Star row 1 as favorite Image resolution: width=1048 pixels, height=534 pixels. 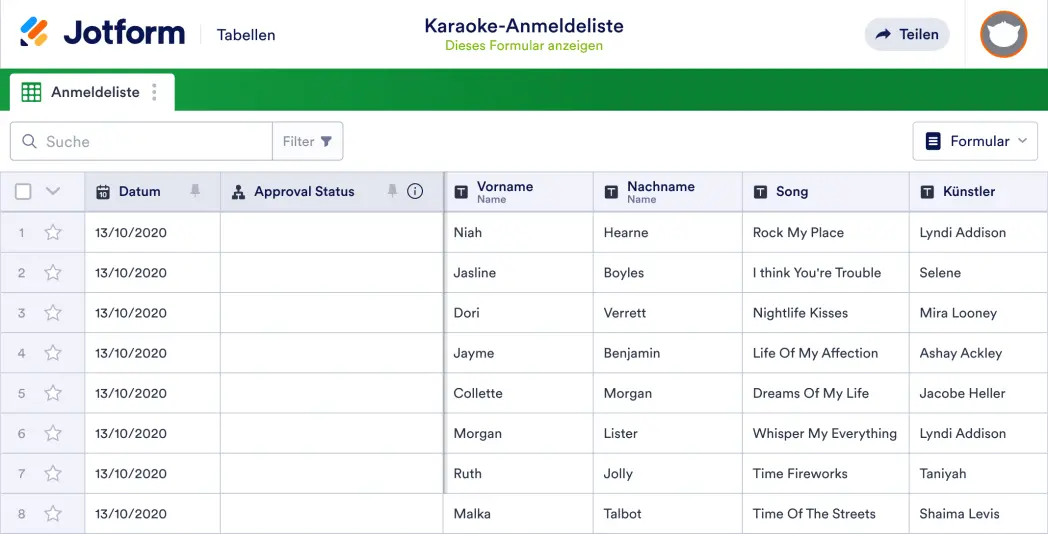pos(53,233)
